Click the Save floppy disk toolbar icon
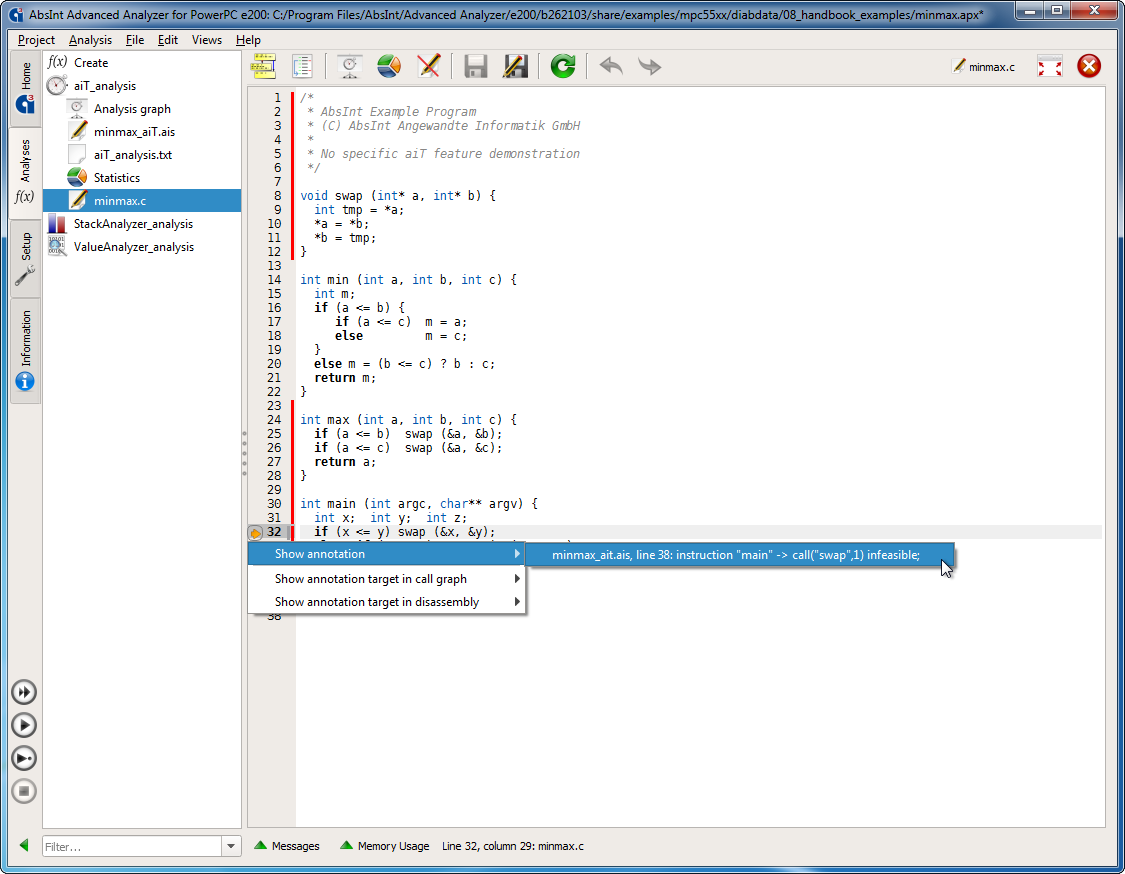Screen dimensions: 1125x874 tap(476, 66)
